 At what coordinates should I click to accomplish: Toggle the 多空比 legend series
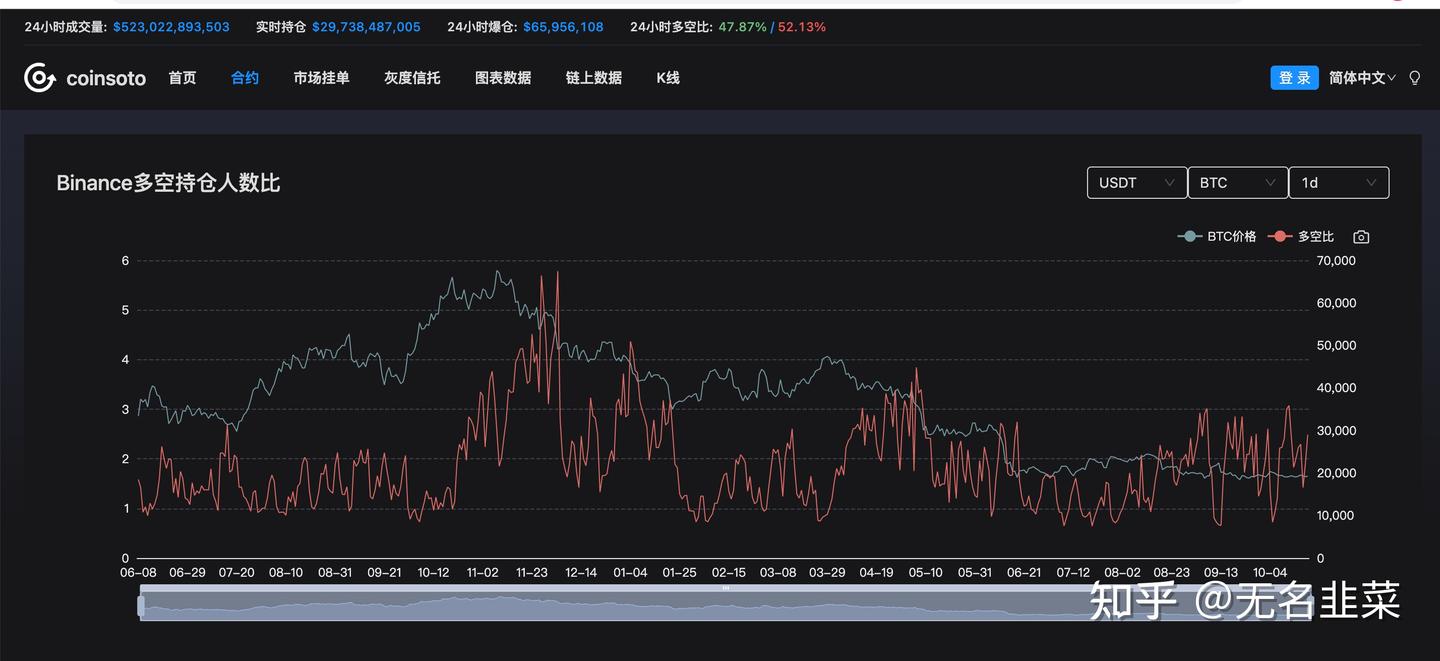tap(1301, 237)
